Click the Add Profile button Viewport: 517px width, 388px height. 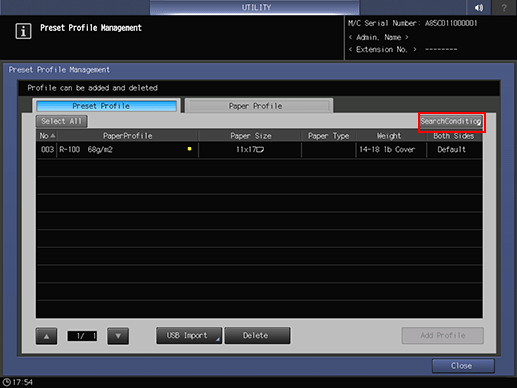pos(443,335)
